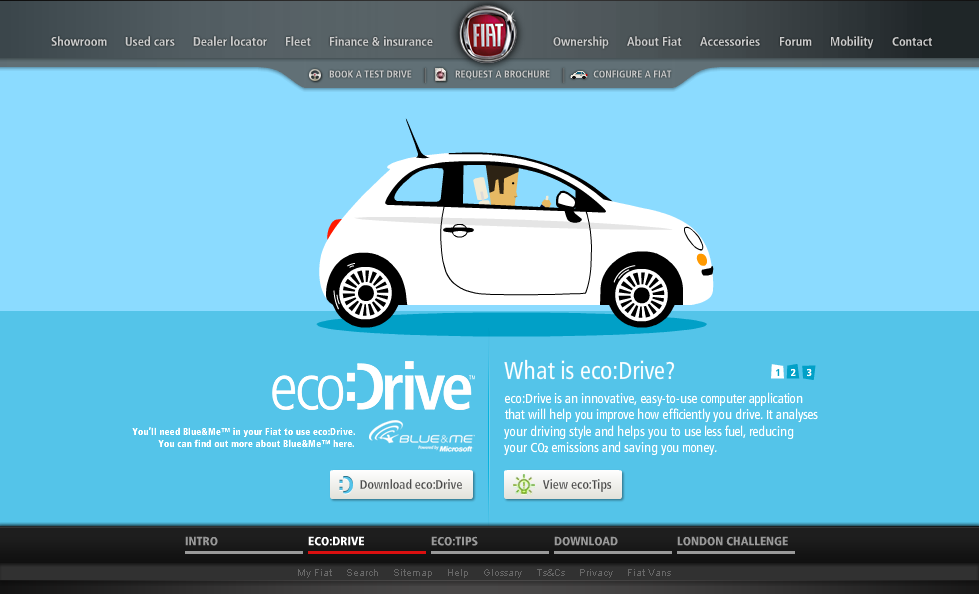Open Search footer link
This screenshot has width=979, height=594.
pos(363,573)
